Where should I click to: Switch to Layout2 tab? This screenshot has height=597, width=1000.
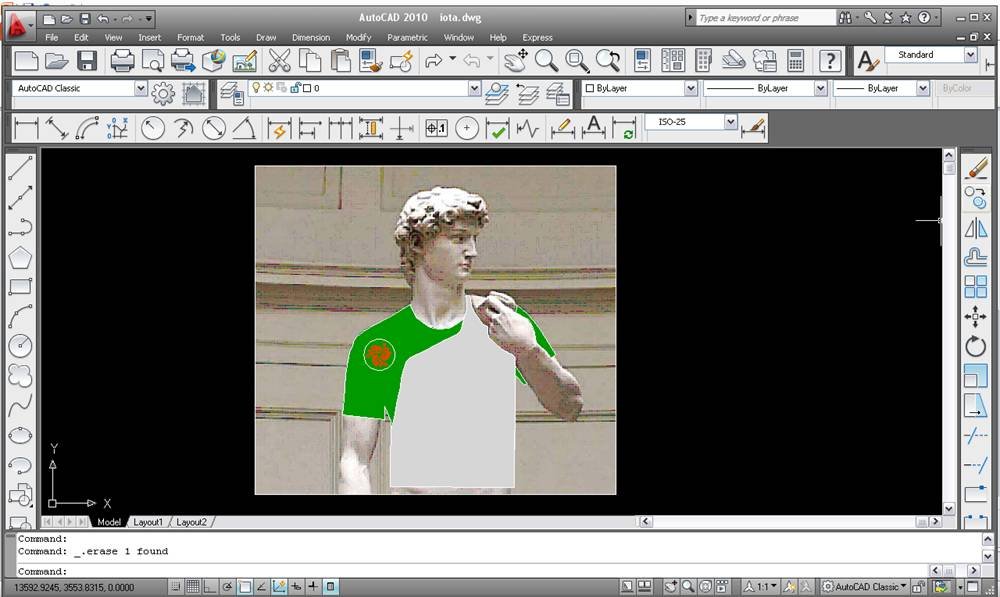191,522
